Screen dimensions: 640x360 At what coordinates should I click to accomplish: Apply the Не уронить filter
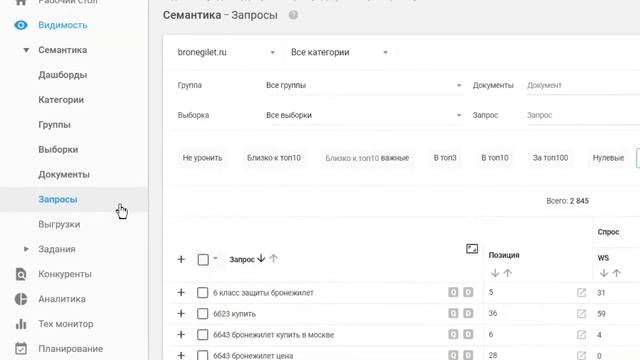(202, 158)
